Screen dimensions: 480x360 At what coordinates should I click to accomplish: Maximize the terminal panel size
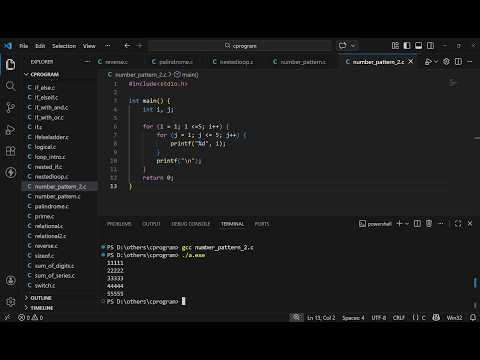point(458,224)
